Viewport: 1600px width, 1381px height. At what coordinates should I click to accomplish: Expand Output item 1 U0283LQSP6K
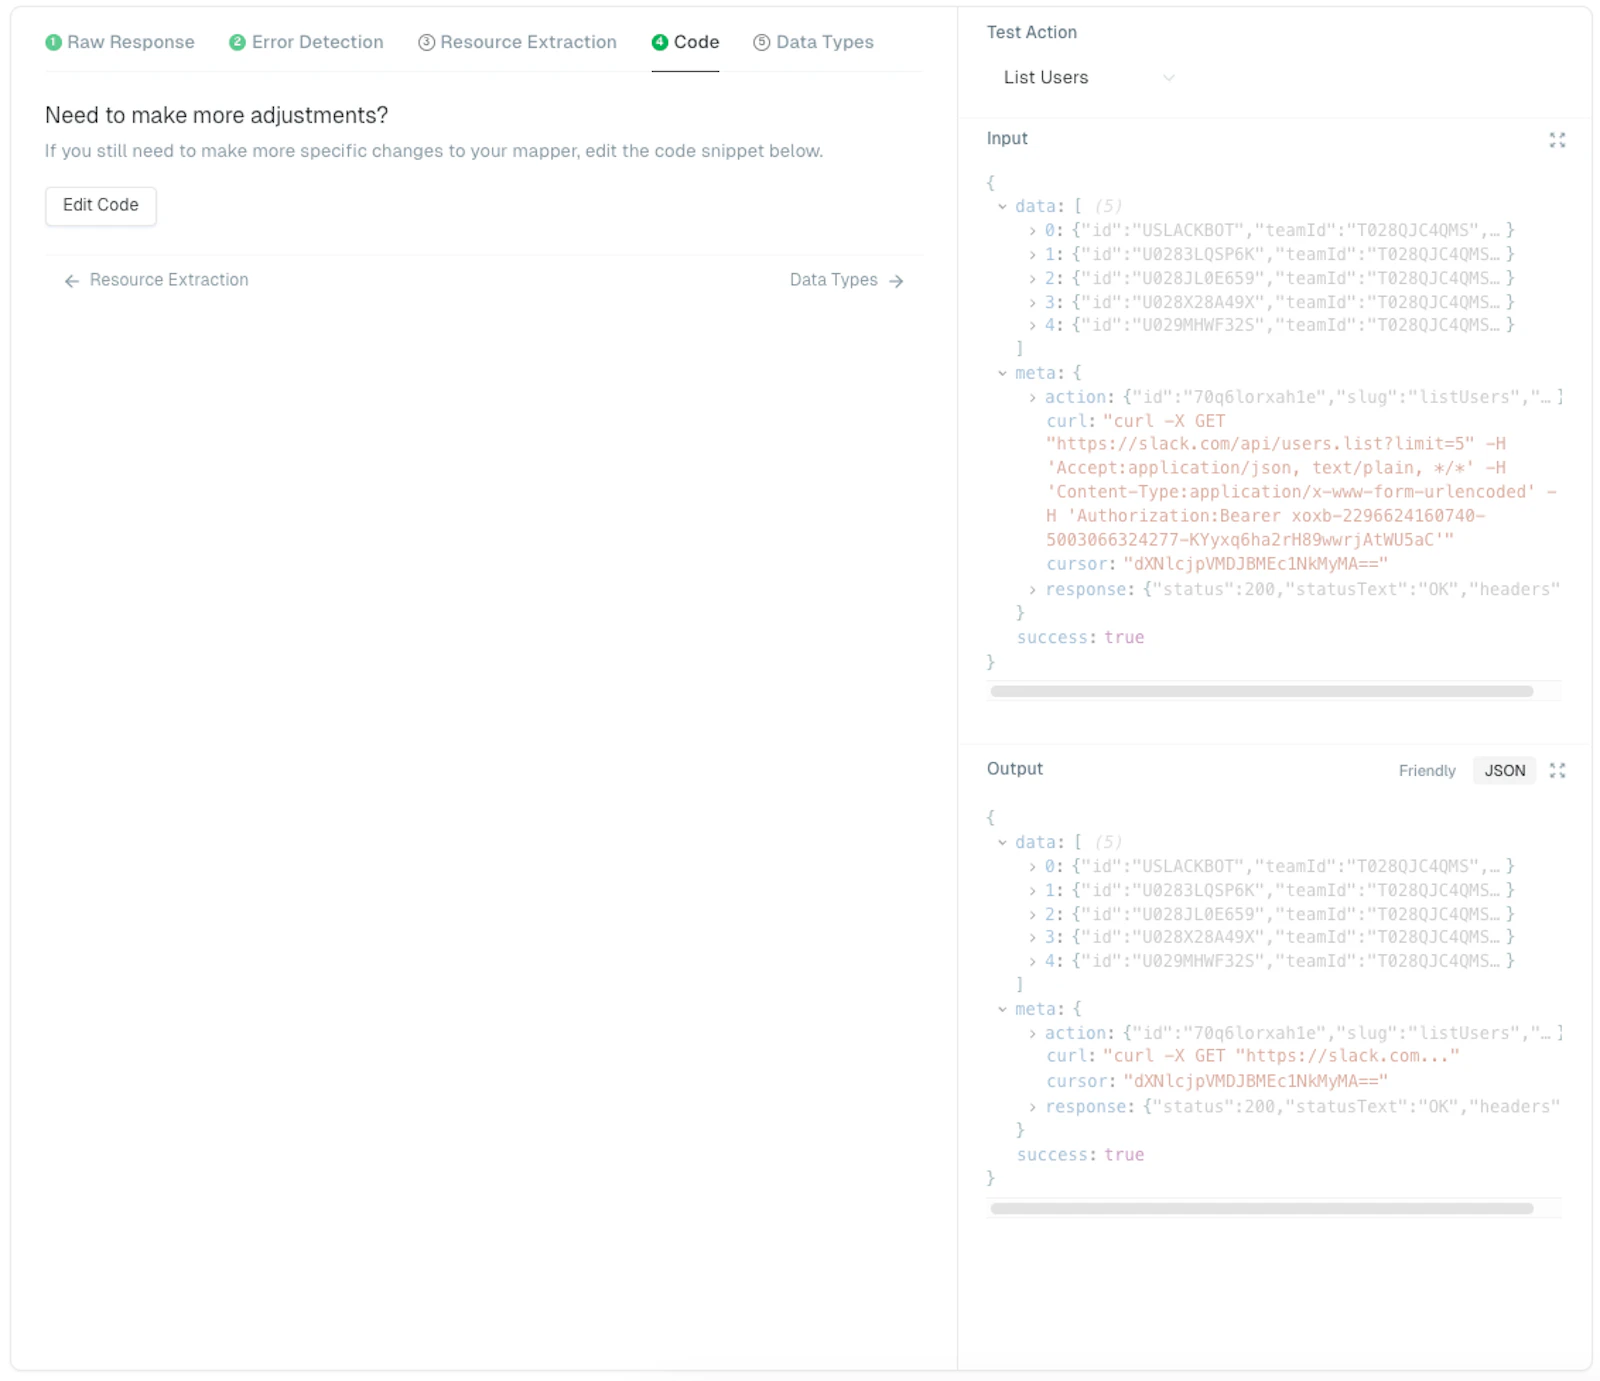[1032, 891]
